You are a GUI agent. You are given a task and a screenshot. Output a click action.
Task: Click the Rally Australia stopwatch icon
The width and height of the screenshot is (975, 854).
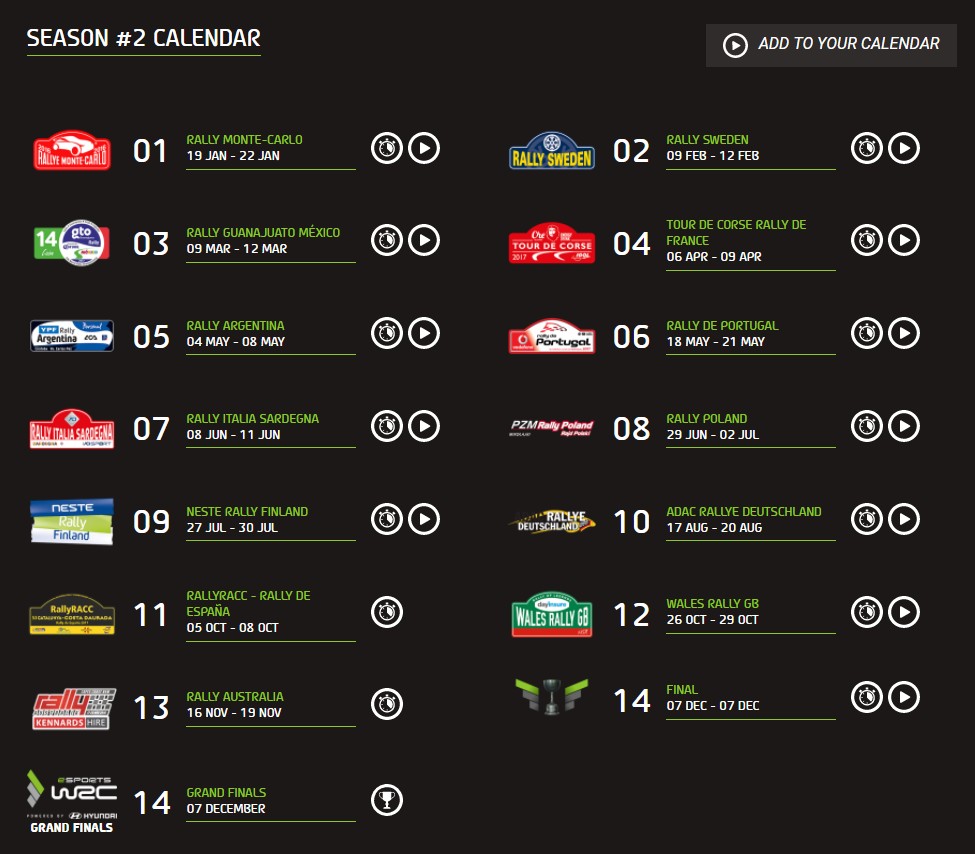click(387, 704)
